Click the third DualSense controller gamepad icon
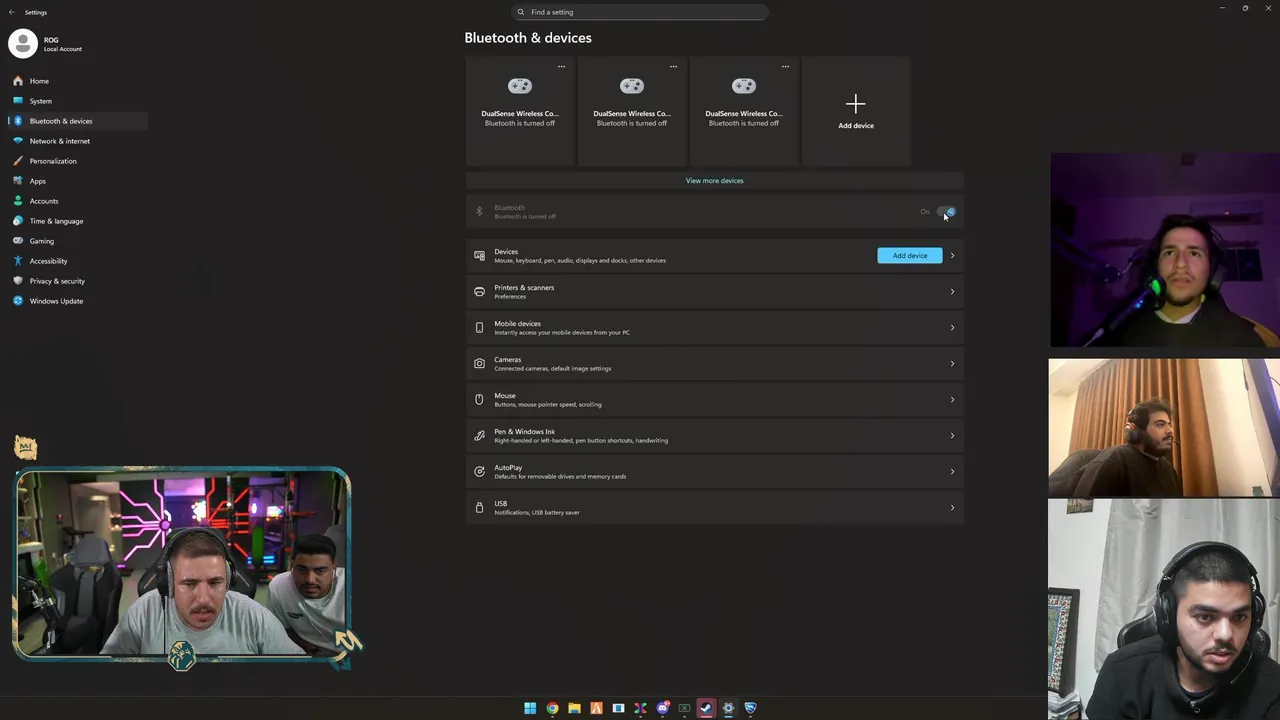The image size is (1280, 720). click(744, 86)
